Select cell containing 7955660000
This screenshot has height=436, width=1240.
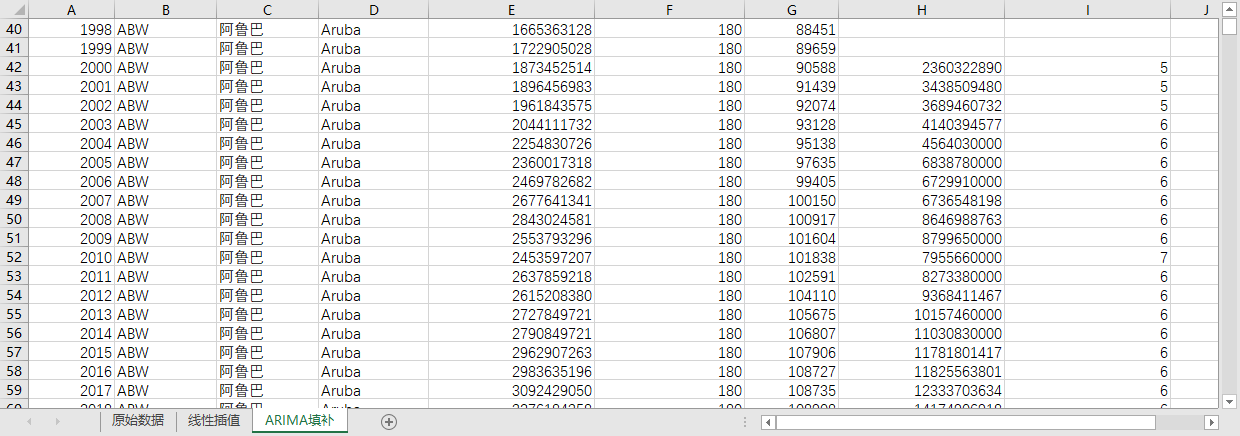(x=921, y=258)
